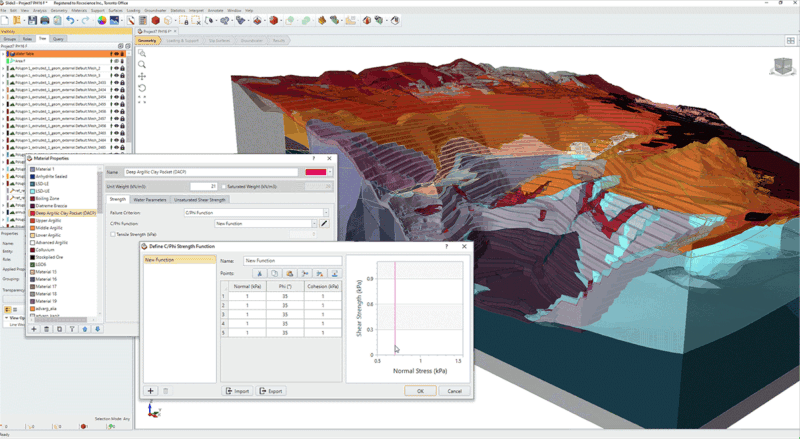The height and width of the screenshot is (439, 800).
Task: Click the red hexagon material icon in the toolbar
Action: coord(156,20)
